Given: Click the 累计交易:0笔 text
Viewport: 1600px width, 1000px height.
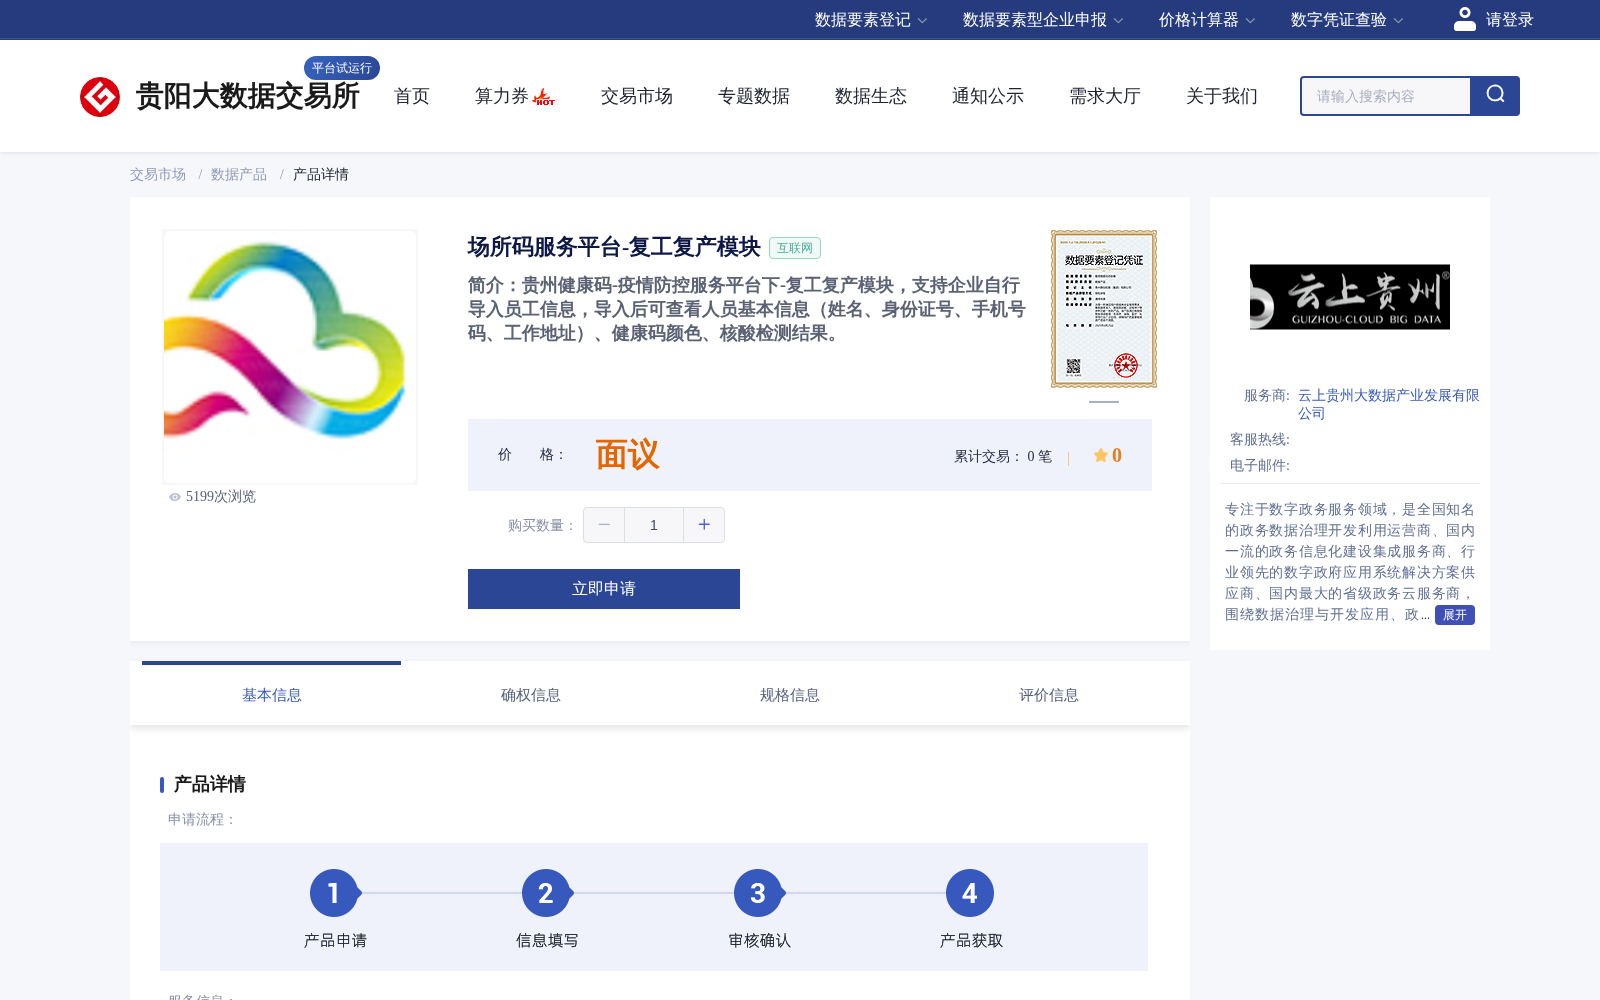Looking at the screenshot, I should point(1003,456).
